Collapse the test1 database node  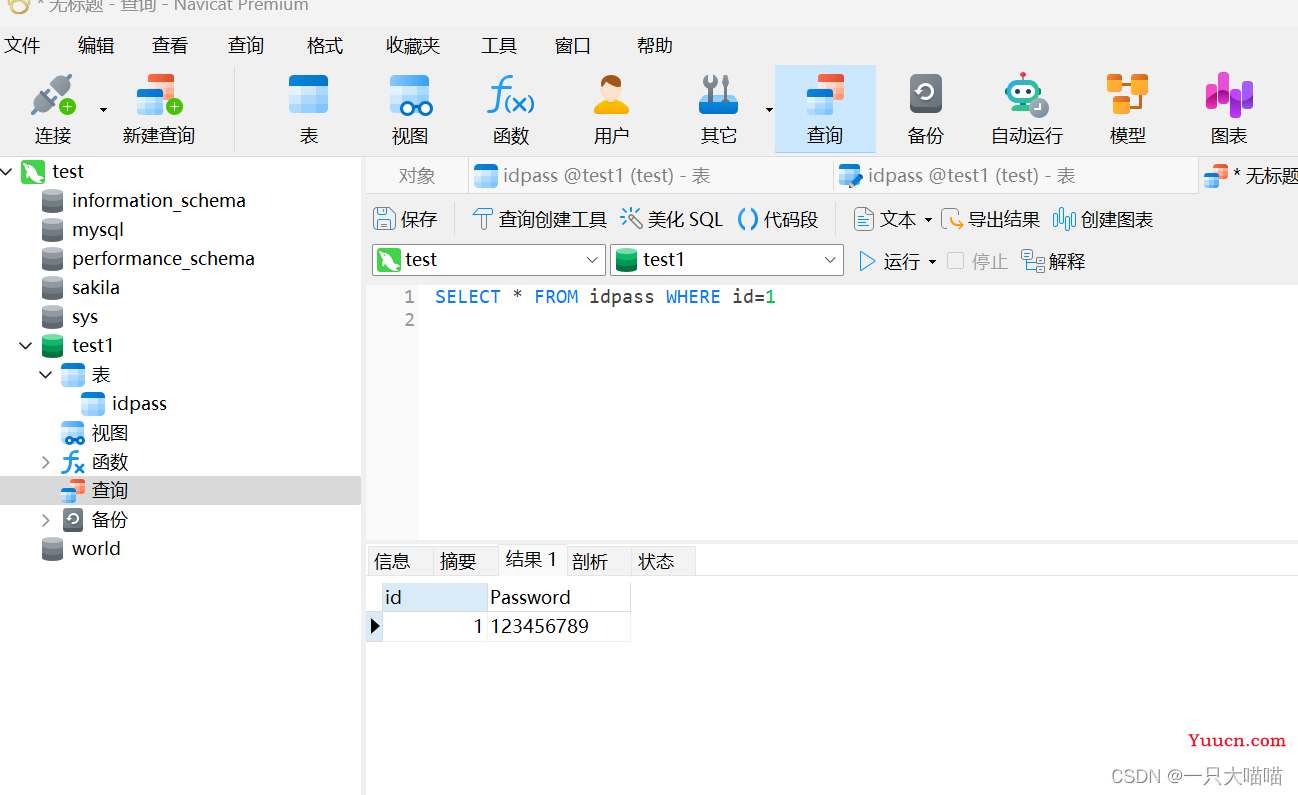[x=26, y=346]
